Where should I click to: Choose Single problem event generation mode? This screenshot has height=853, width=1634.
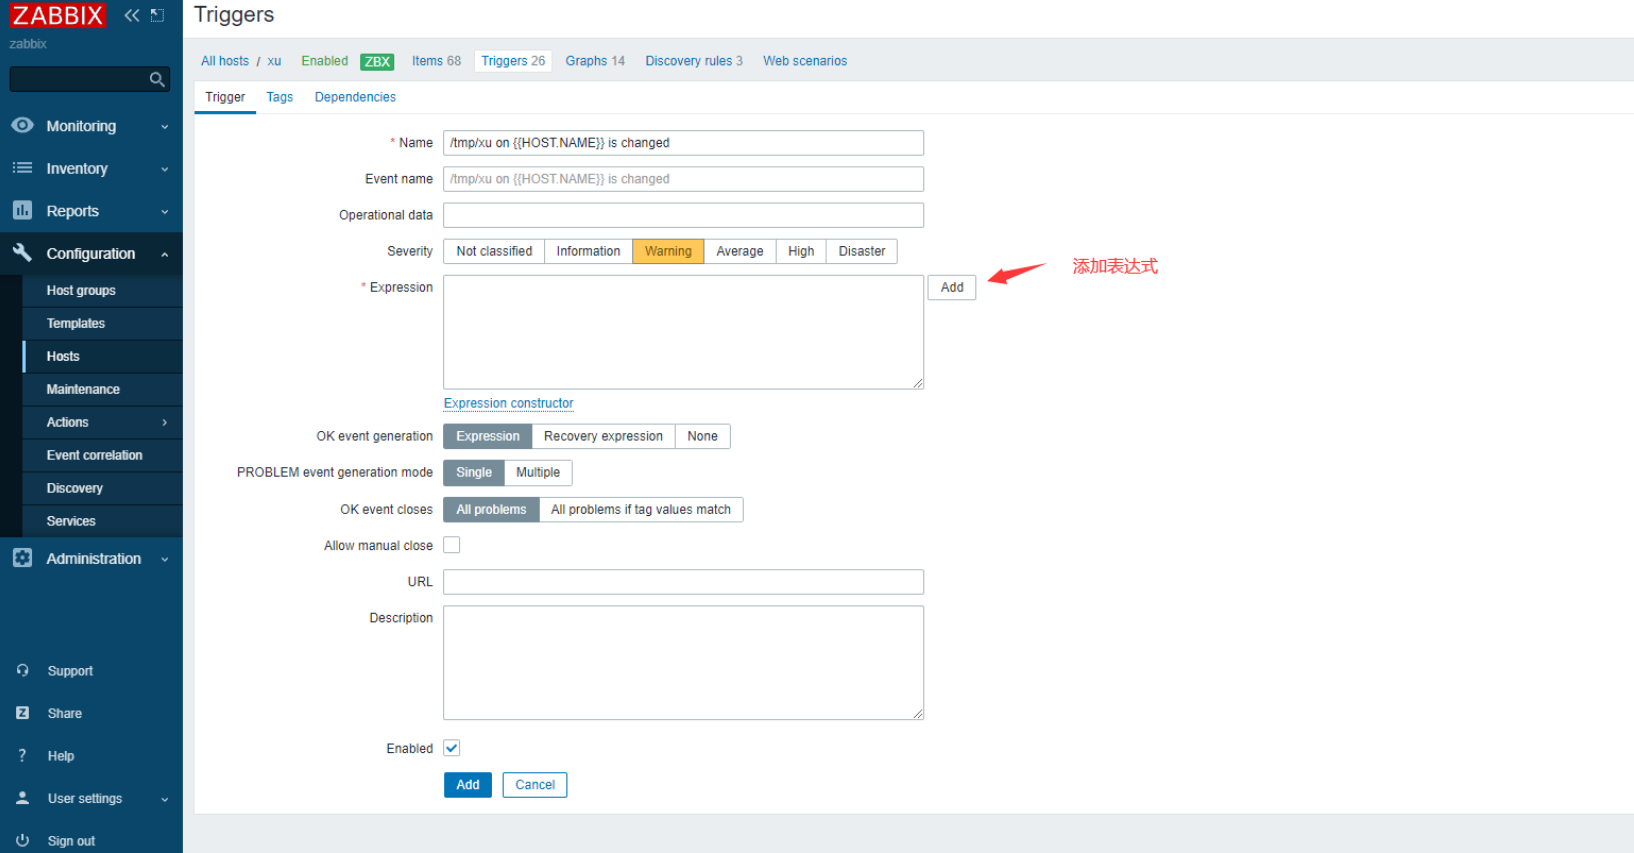click(x=474, y=472)
